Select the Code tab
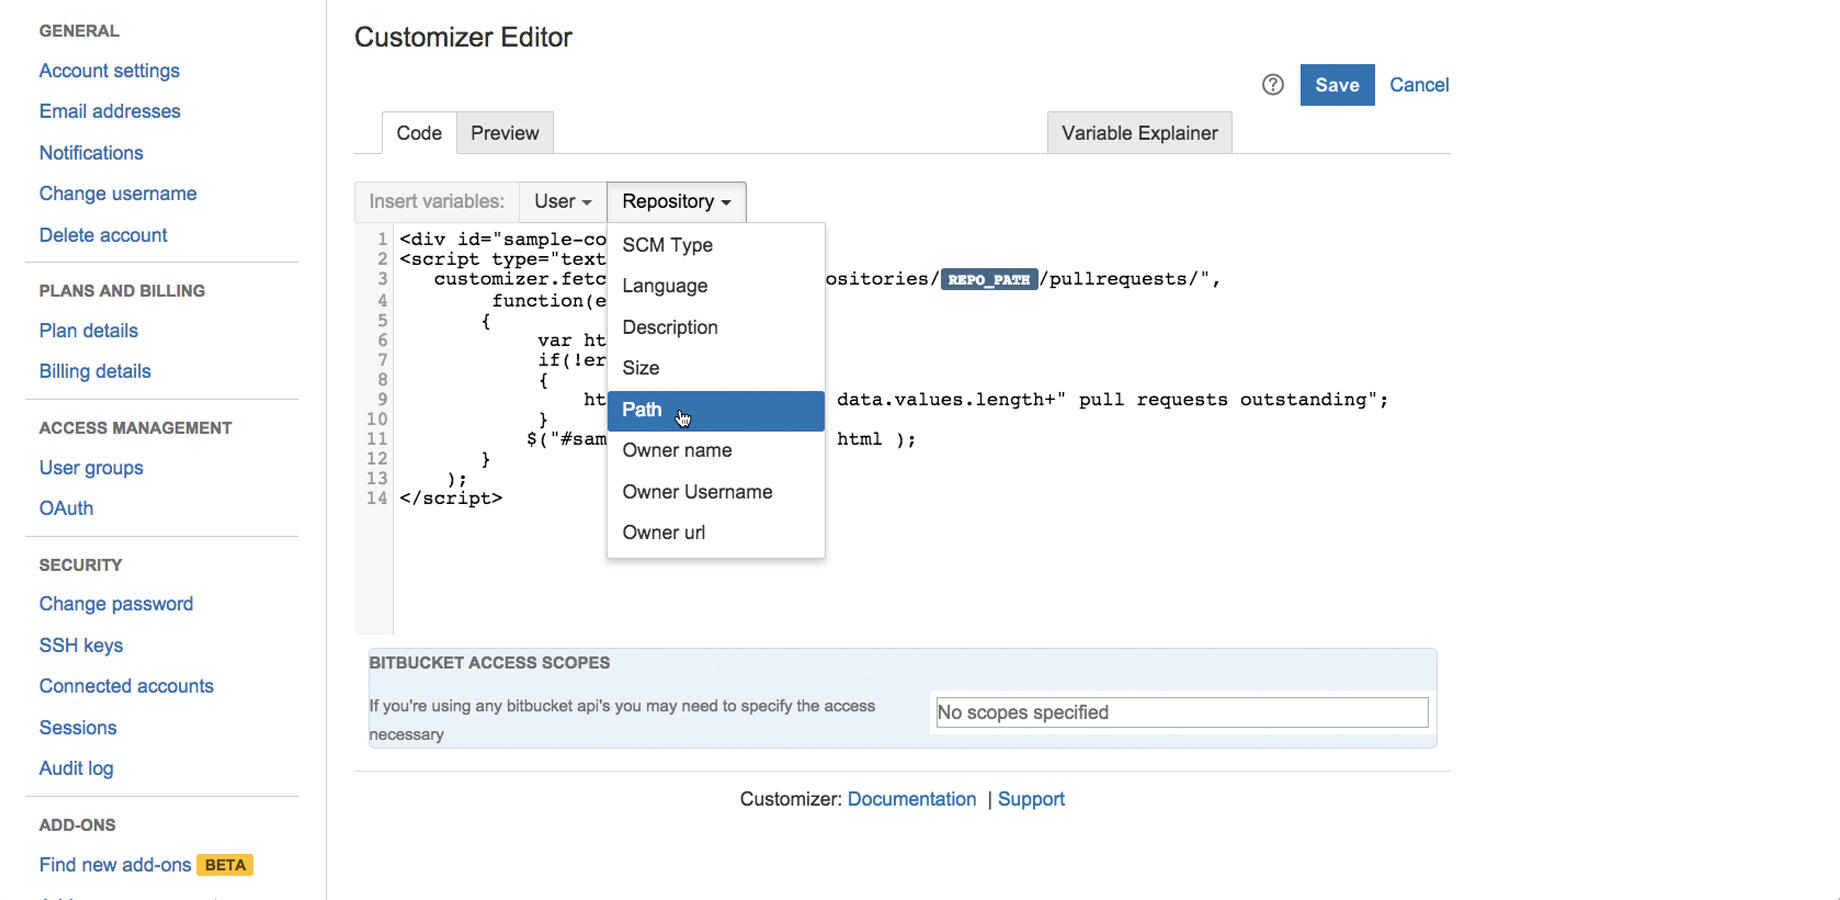This screenshot has height=900, width=1840. pos(419,133)
